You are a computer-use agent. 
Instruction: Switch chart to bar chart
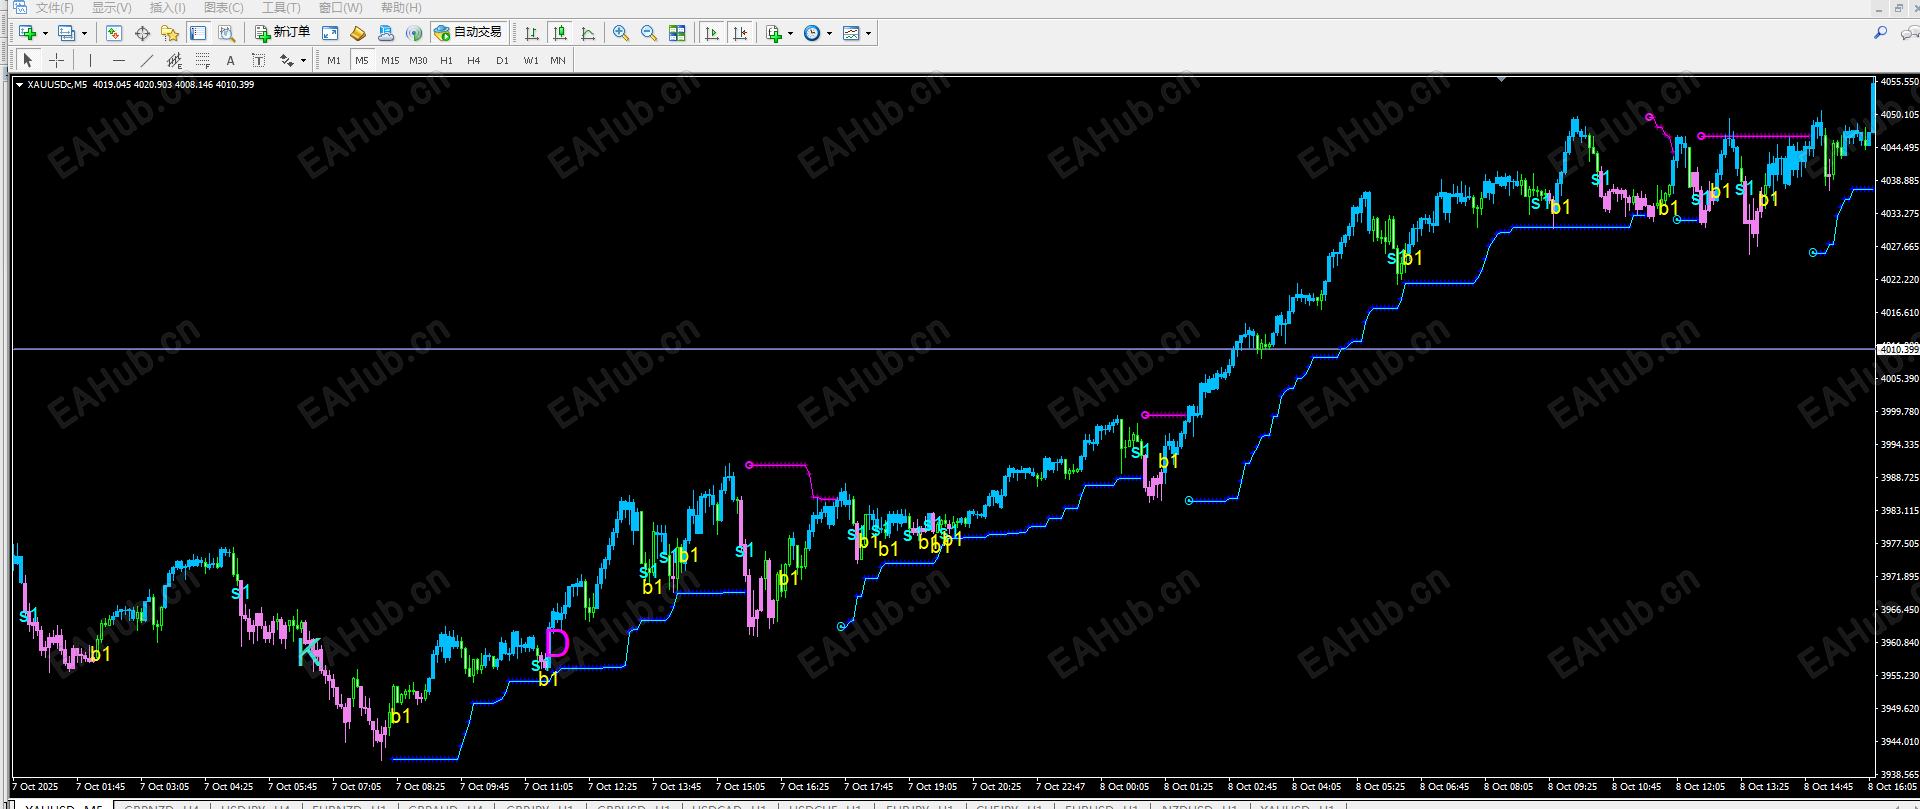(532, 33)
